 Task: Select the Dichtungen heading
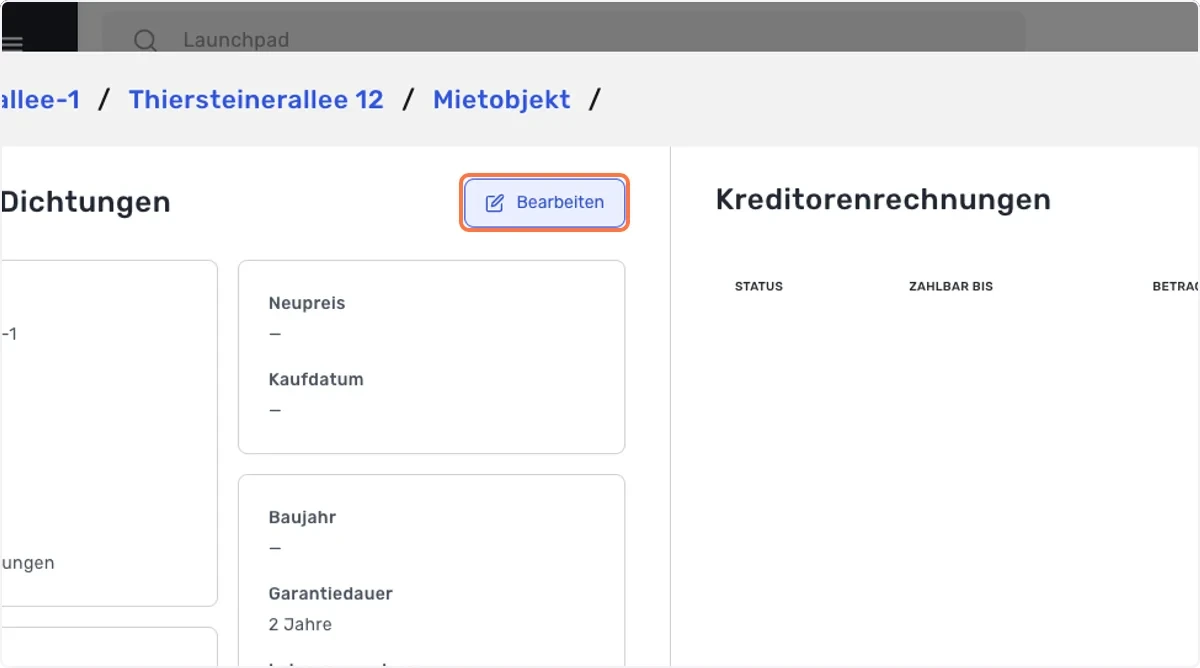(85, 202)
